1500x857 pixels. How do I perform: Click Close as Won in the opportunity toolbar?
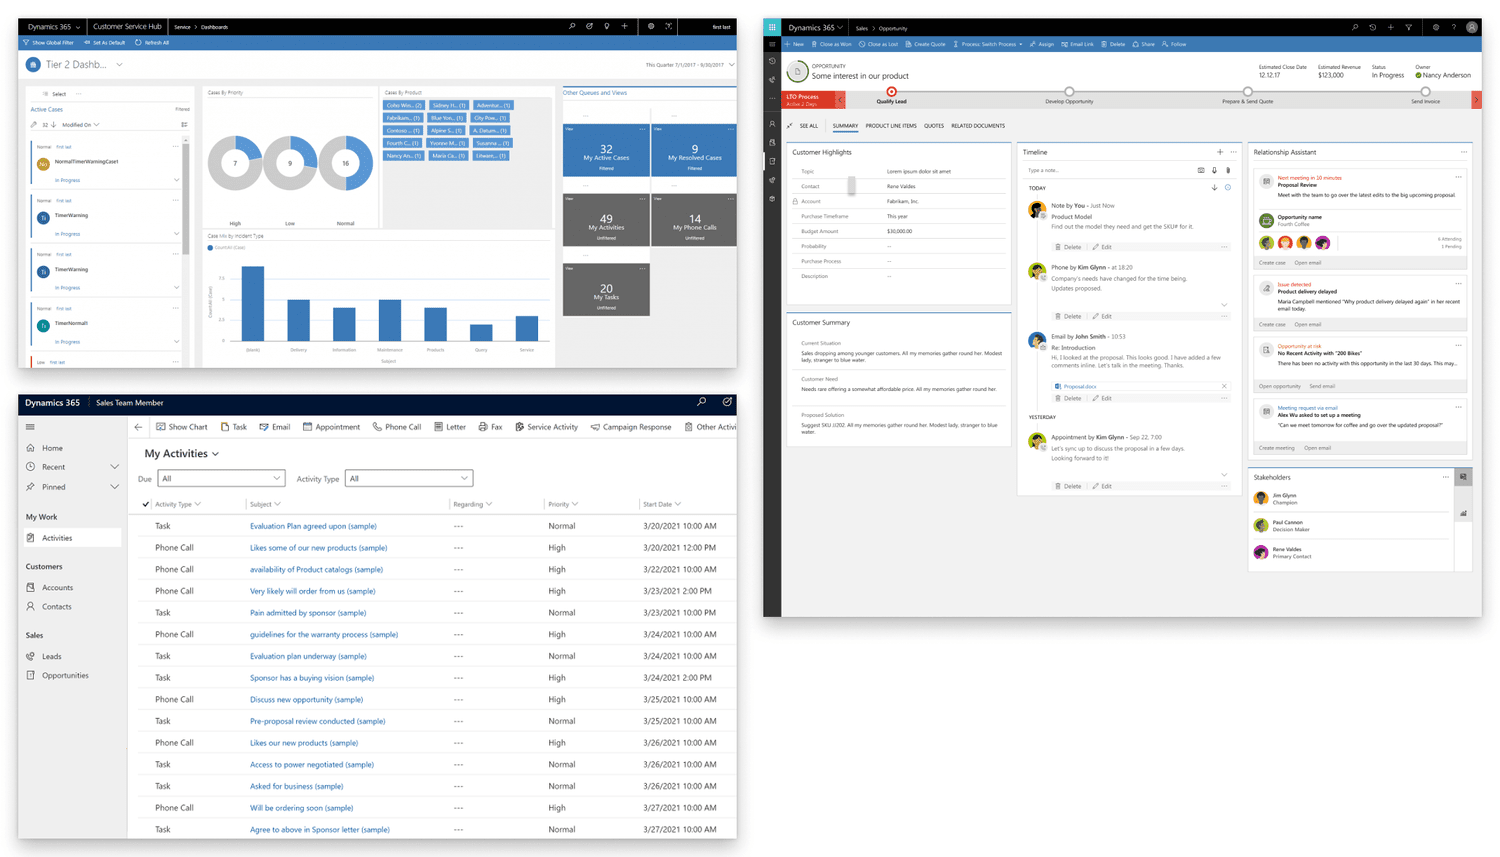tap(831, 44)
